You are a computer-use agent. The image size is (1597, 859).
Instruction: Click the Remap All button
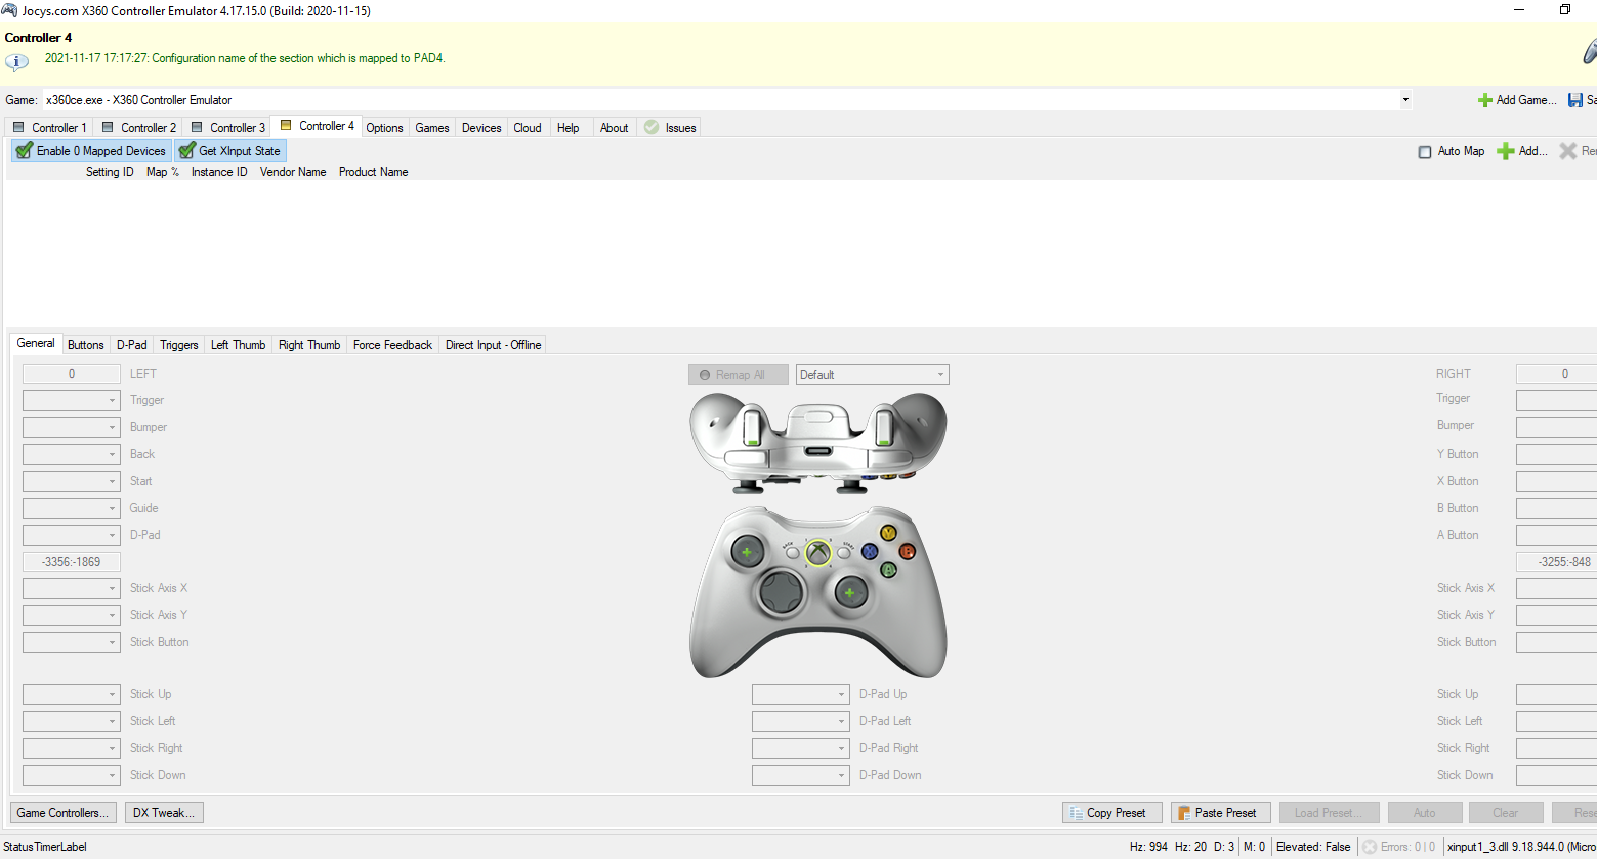click(x=738, y=375)
